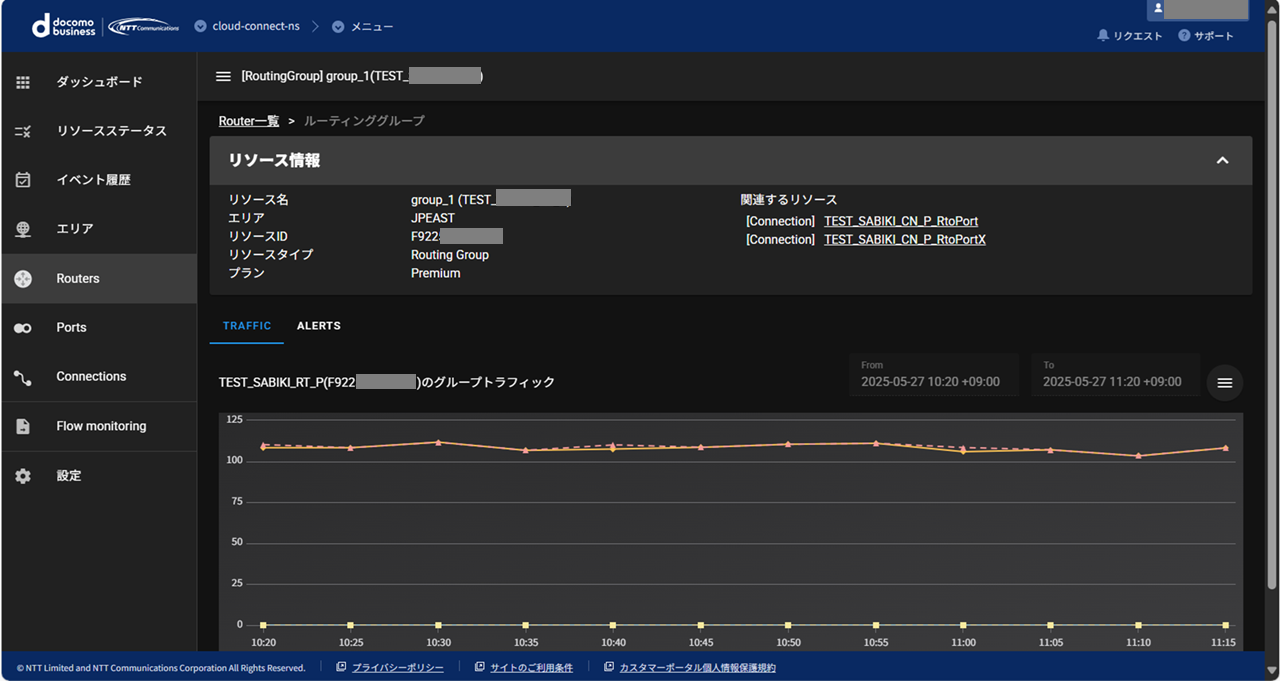
Task: Go back to Router一覧 breadcrumb
Action: (248, 121)
